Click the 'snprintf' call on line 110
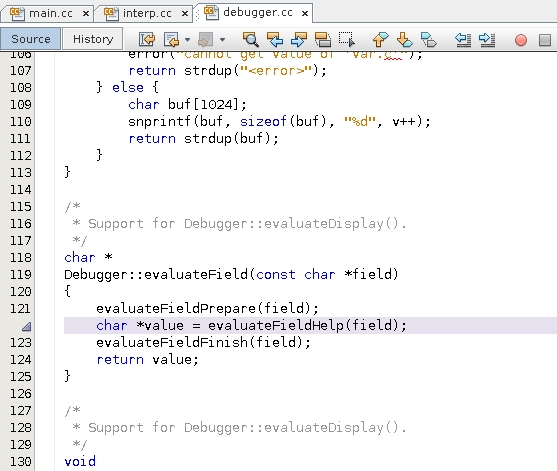The image size is (557, 471). tap(159, 121)
